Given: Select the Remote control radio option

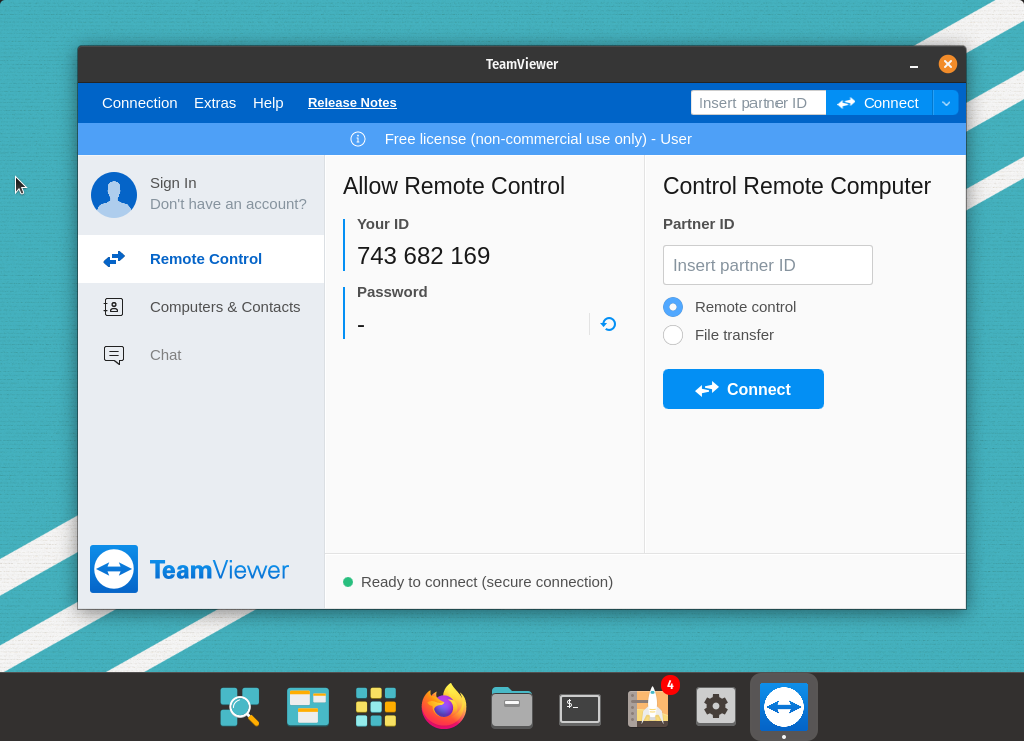Looking at the screenshot, I should click(673, 307).
